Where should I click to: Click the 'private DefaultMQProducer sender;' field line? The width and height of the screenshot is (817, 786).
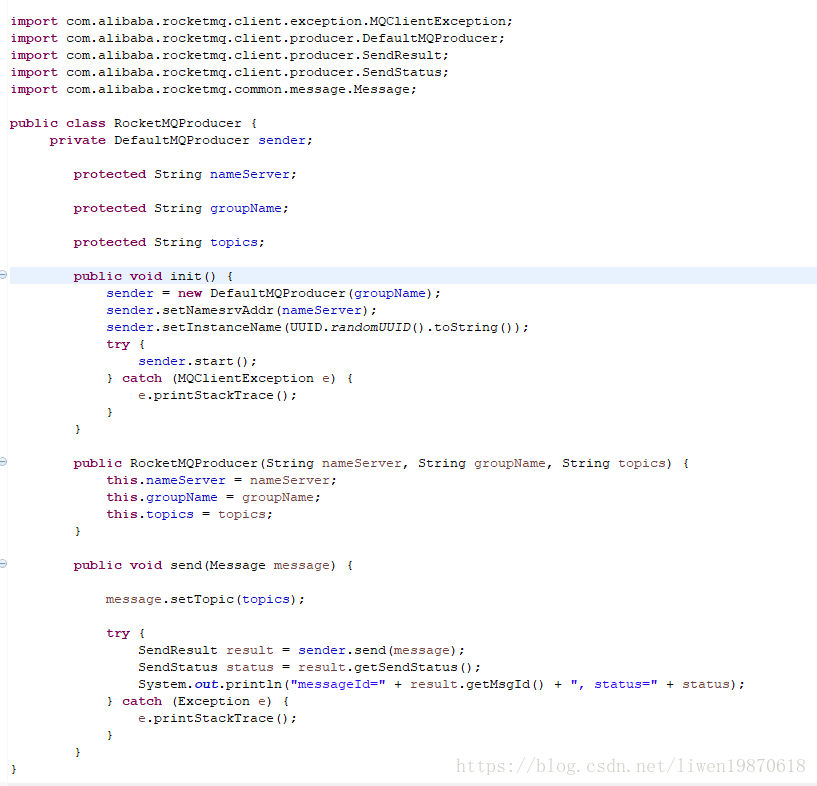point(181,141)
